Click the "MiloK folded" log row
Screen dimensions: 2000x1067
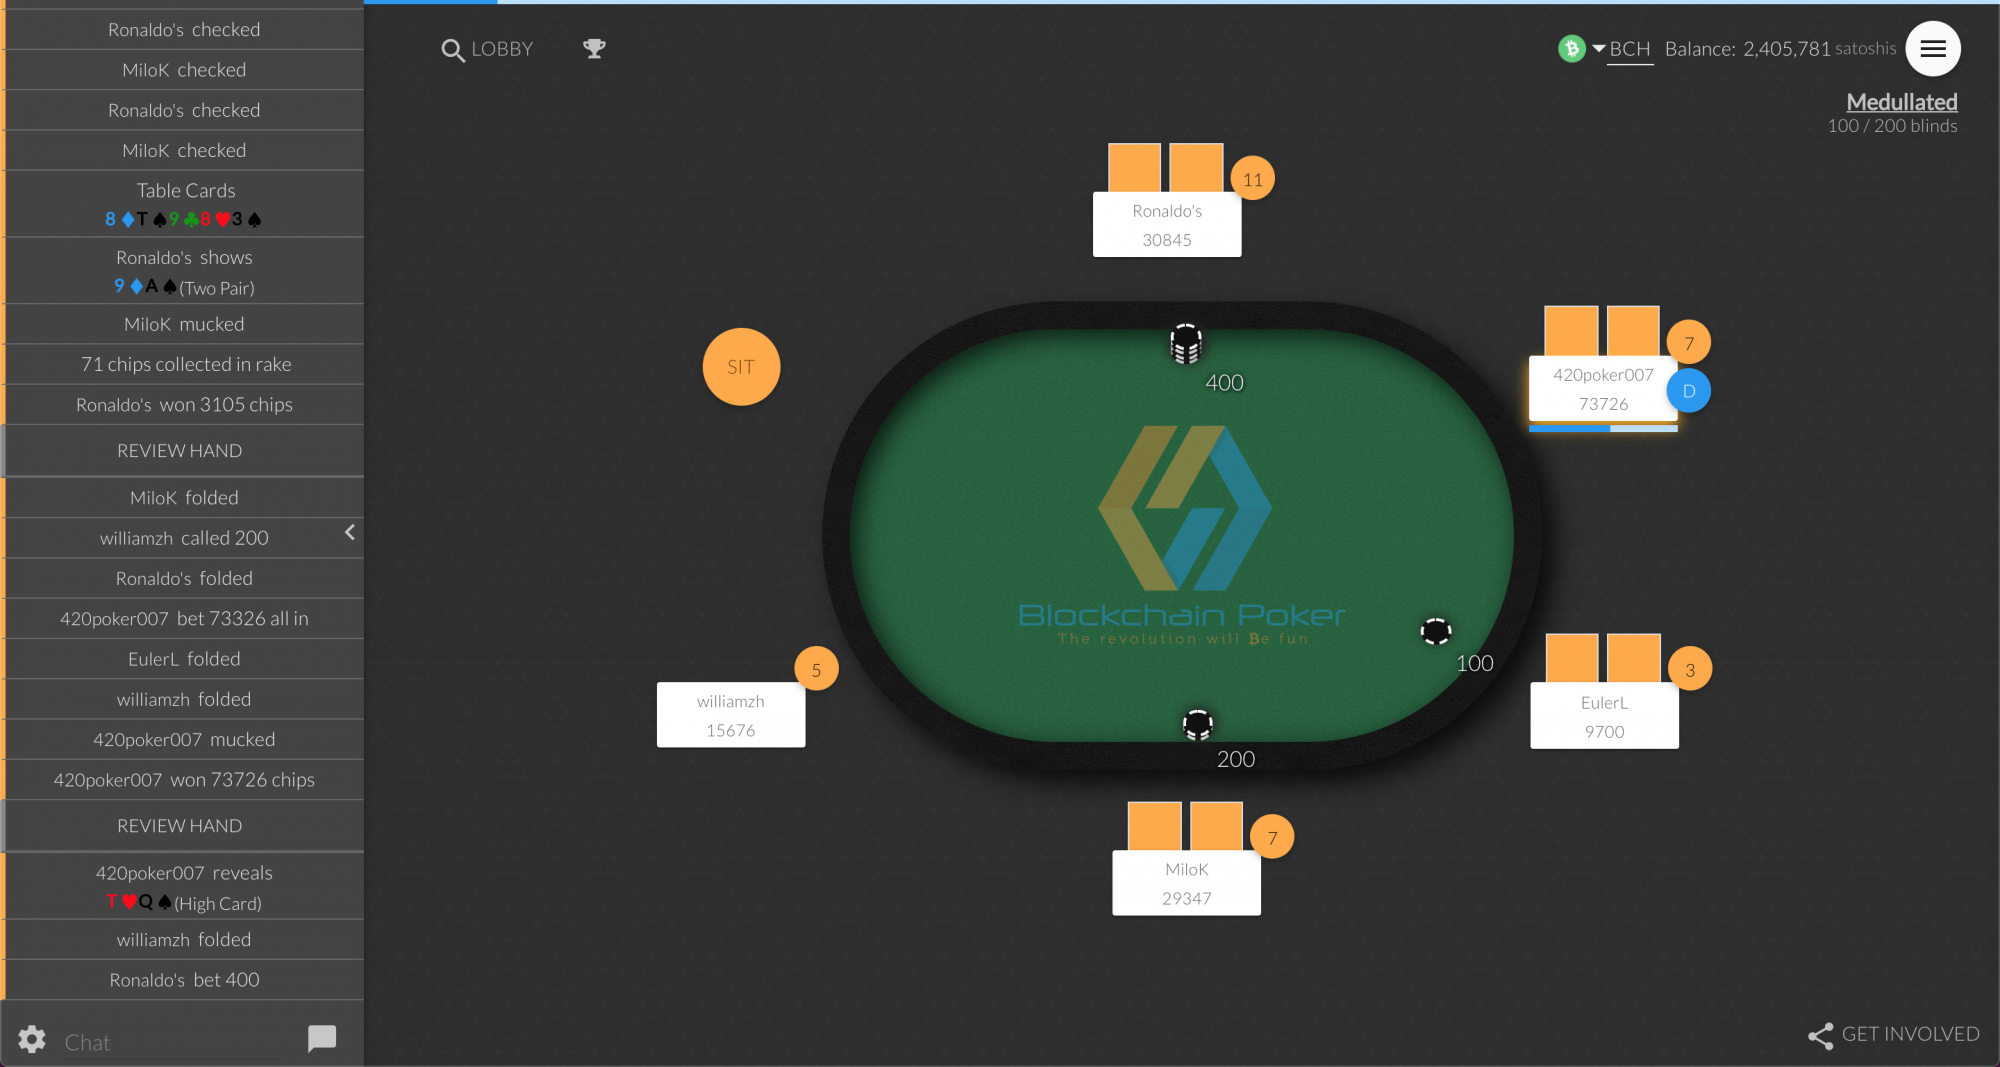[184, 498]
